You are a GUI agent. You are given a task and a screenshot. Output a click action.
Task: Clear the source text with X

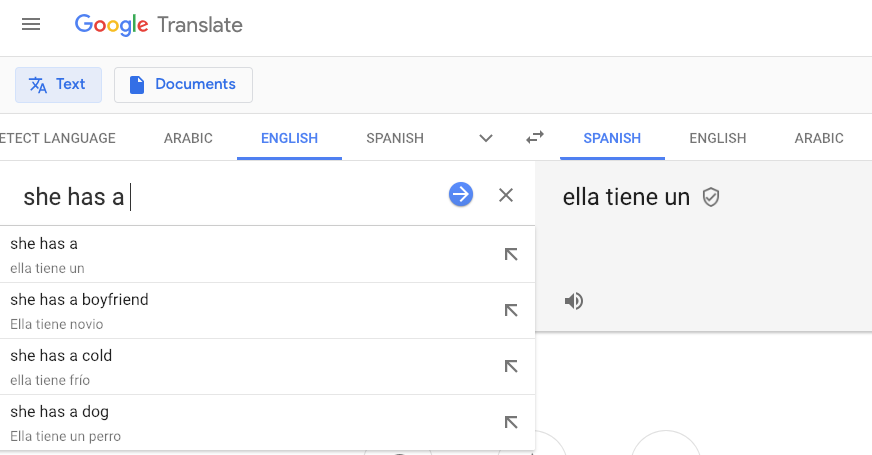(x=506, y=195)
